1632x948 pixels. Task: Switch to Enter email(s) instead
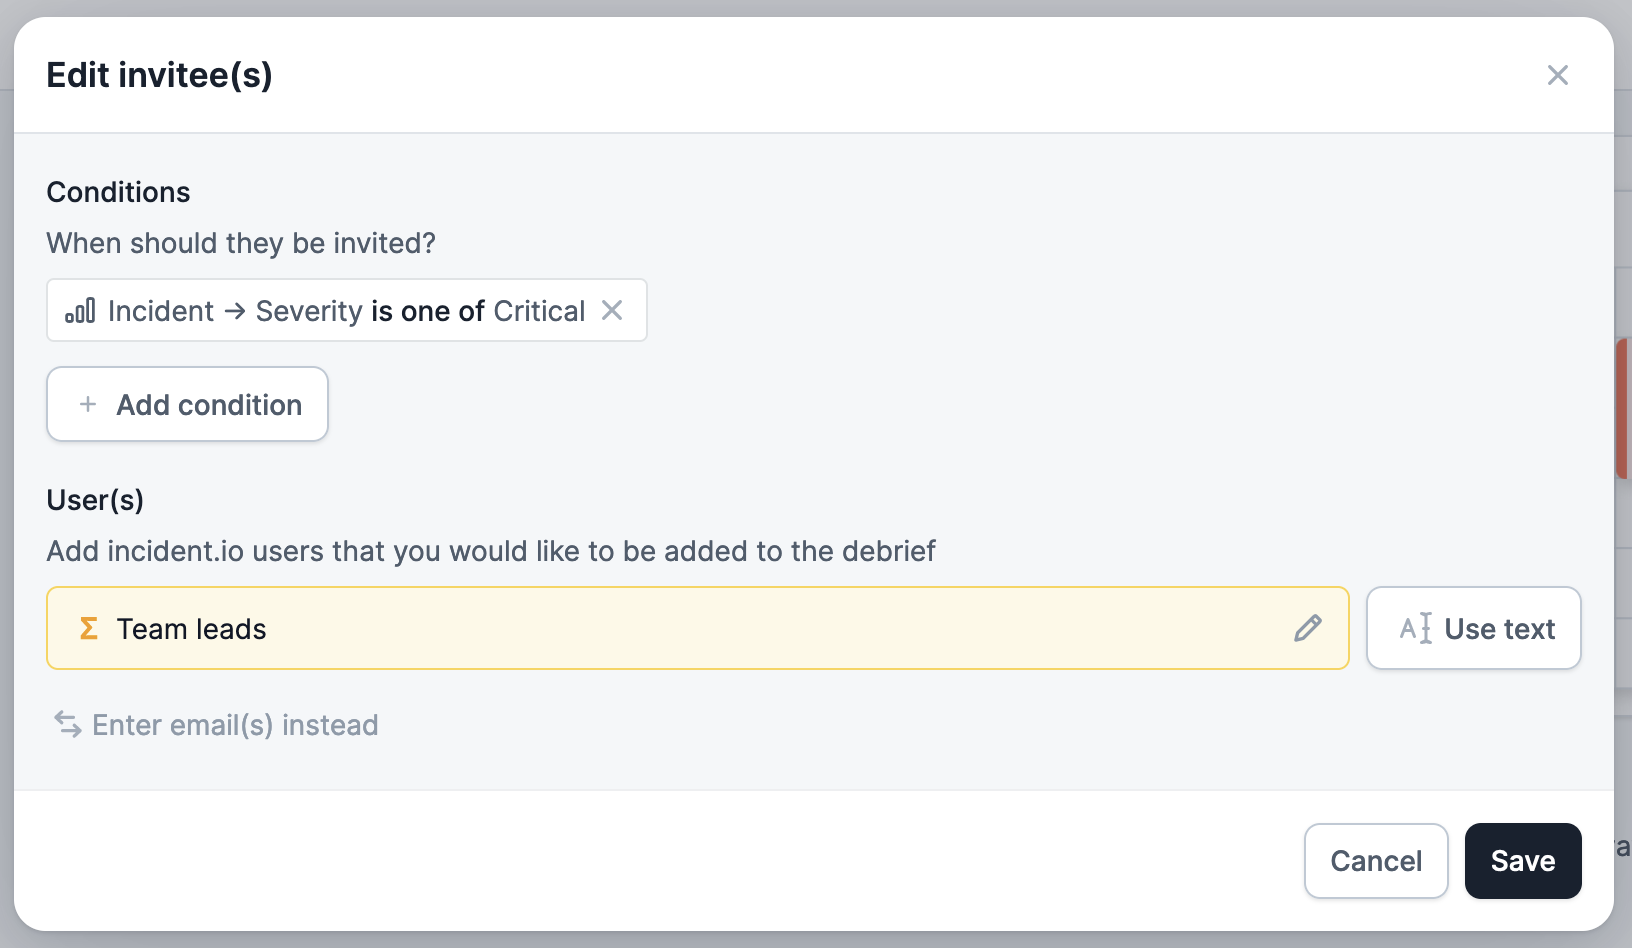tap(235, 724)
